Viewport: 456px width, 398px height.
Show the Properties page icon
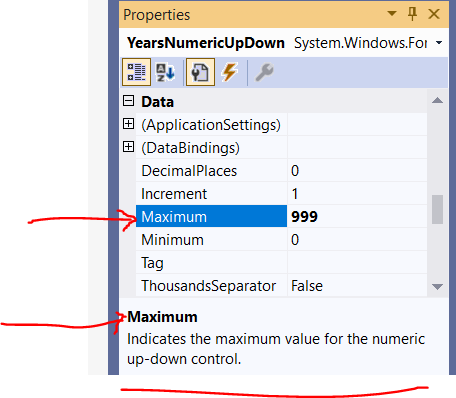[200, 72]
